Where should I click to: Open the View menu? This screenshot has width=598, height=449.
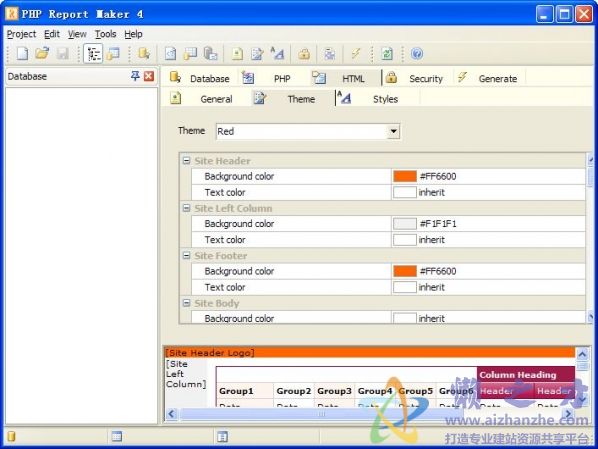click(x=77, y=34)
